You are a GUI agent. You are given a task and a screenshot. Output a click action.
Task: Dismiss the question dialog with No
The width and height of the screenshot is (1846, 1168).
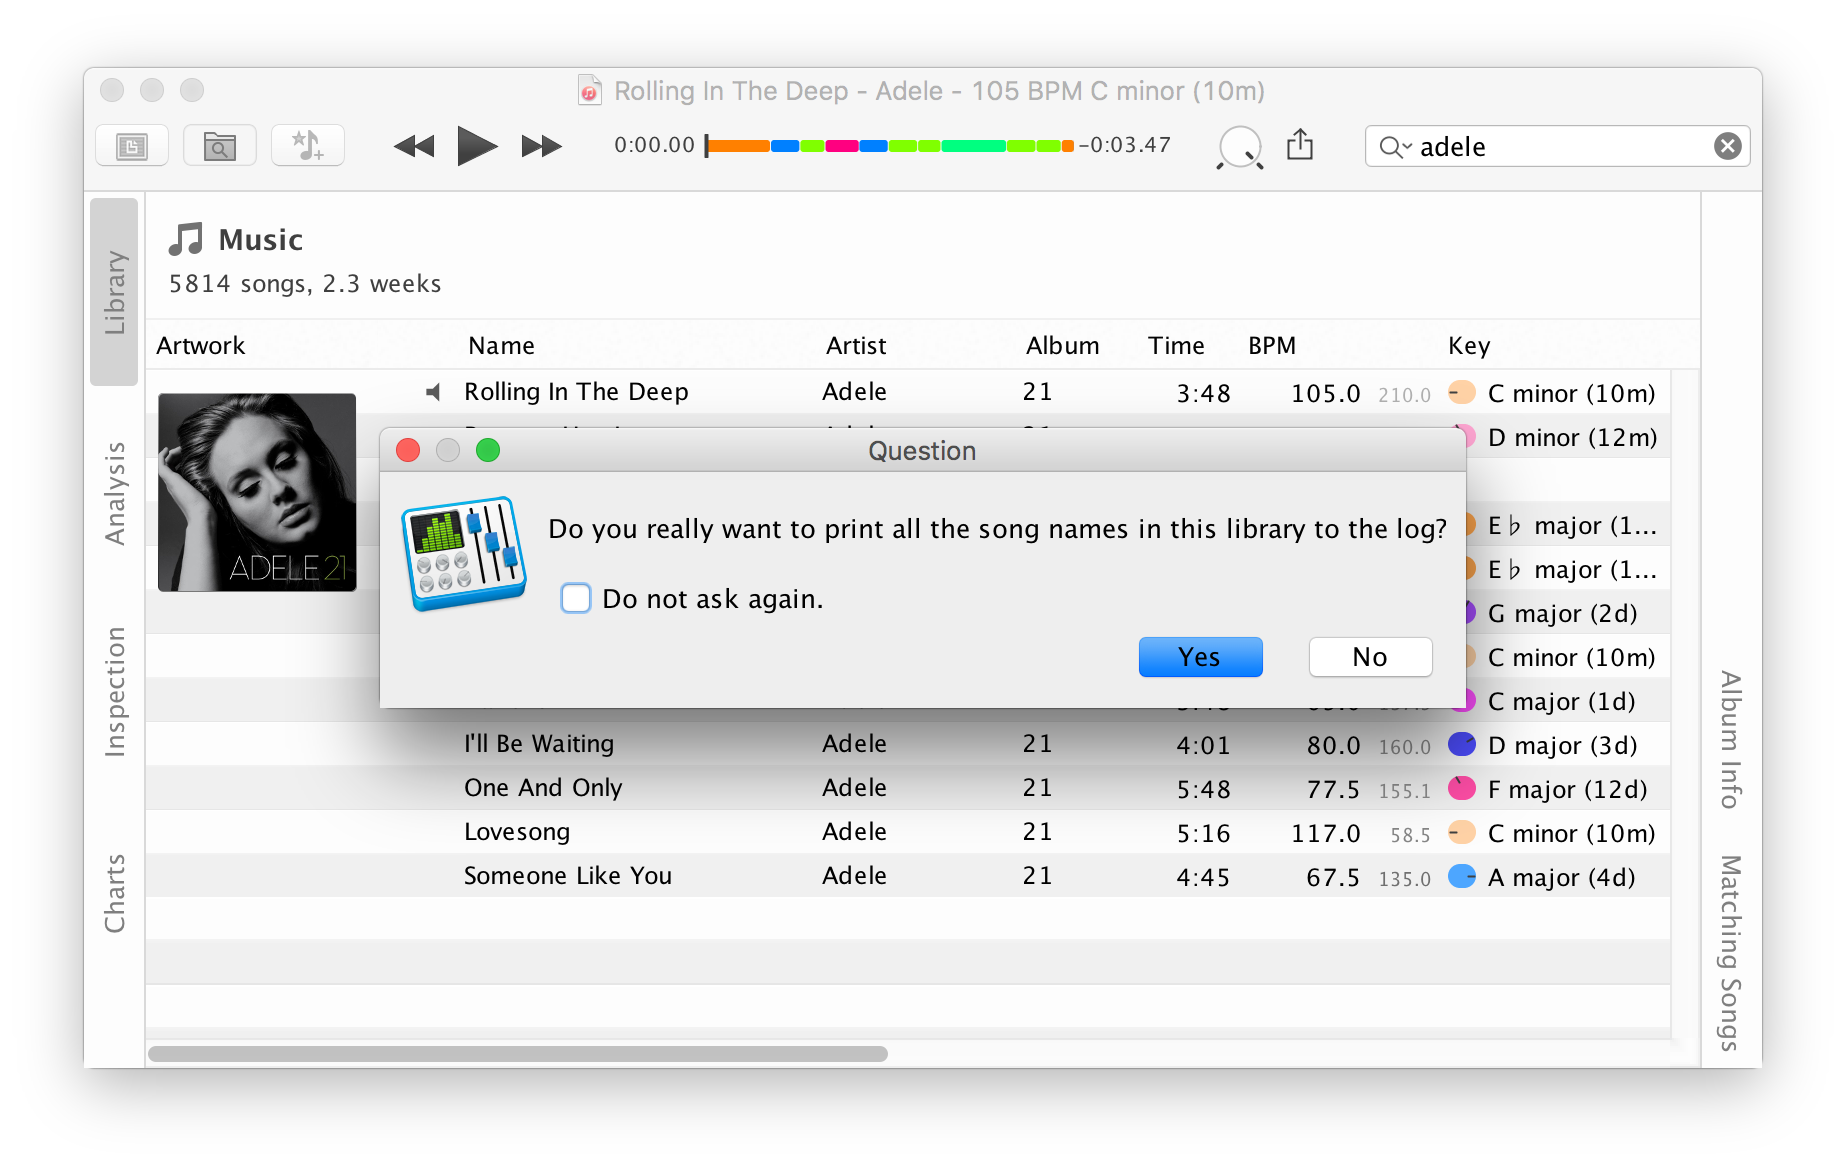(x=1369, y=656)
